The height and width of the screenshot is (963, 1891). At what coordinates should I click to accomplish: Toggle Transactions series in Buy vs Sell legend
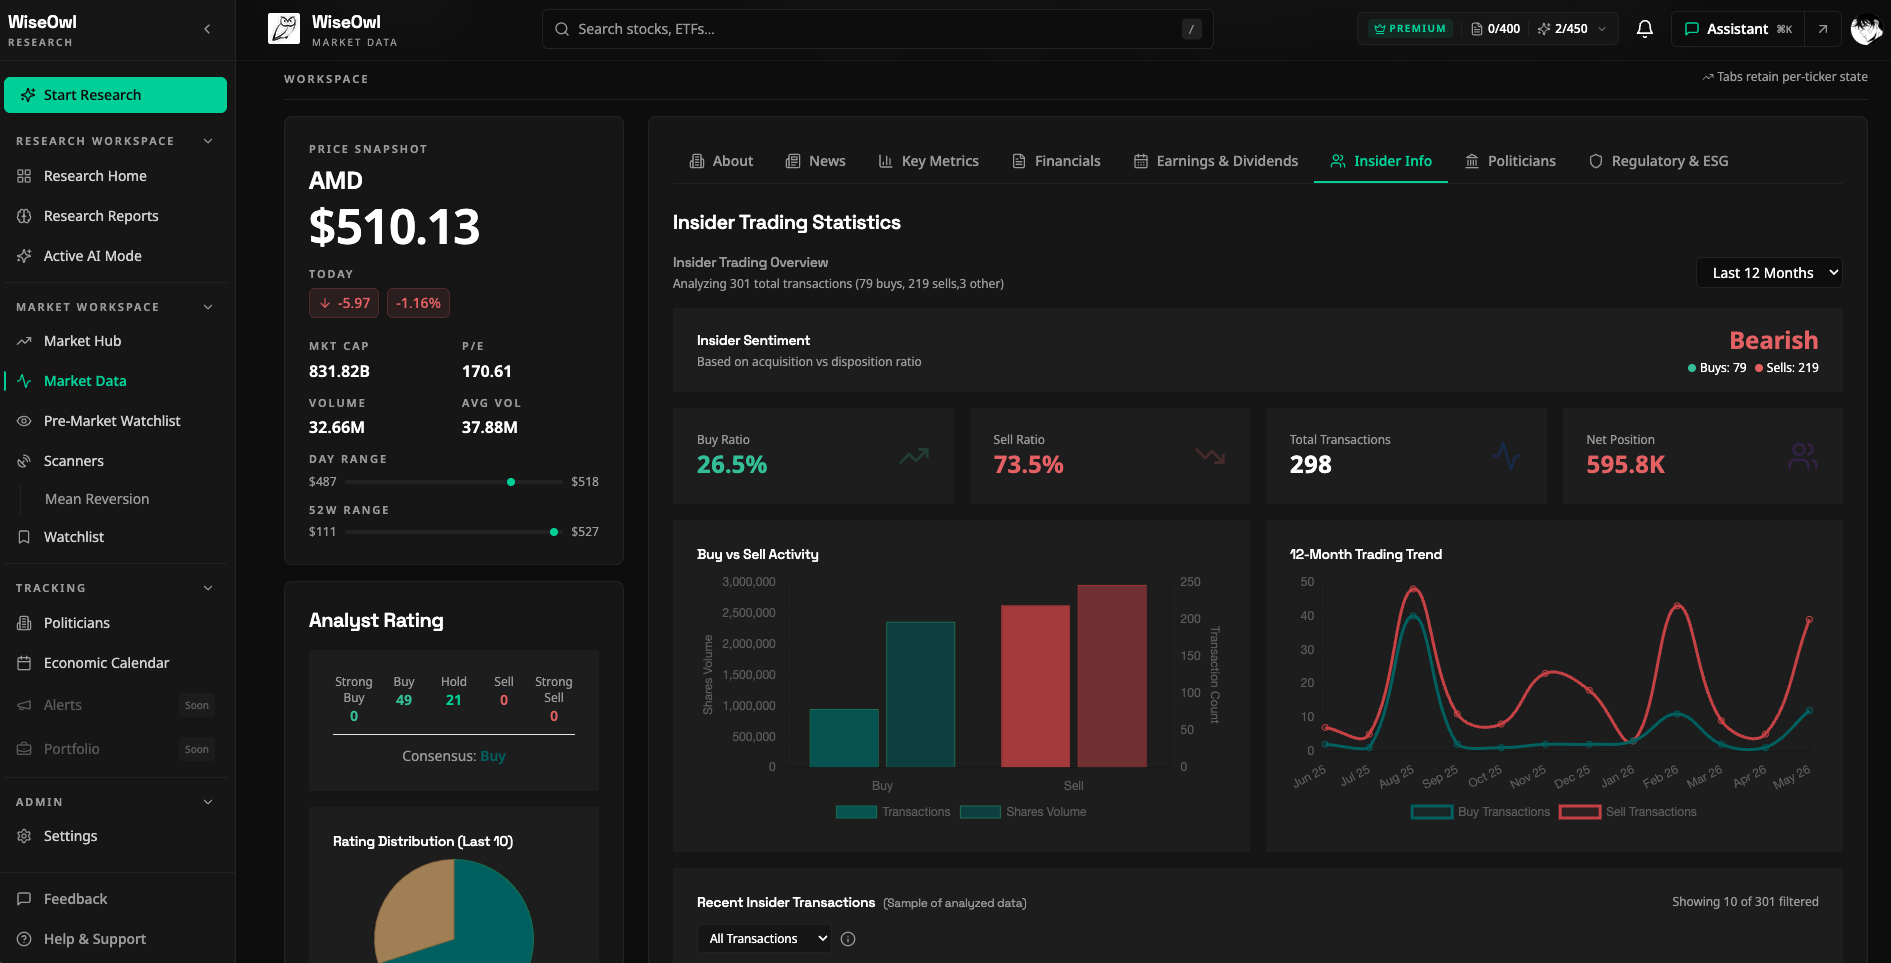tap(893, 812)
